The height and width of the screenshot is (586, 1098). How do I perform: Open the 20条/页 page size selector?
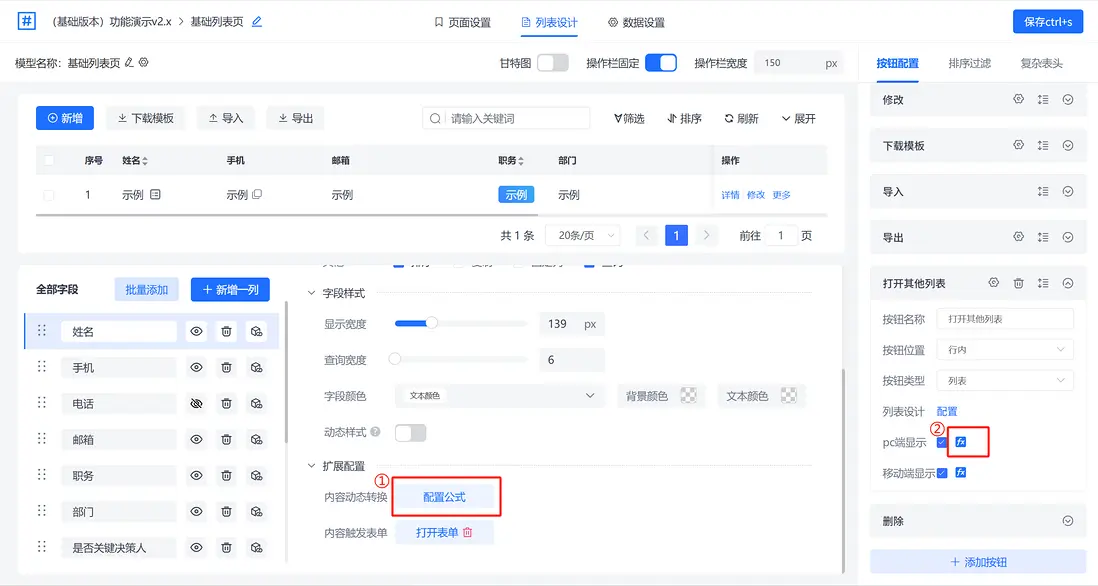click(x=582, y=235)
